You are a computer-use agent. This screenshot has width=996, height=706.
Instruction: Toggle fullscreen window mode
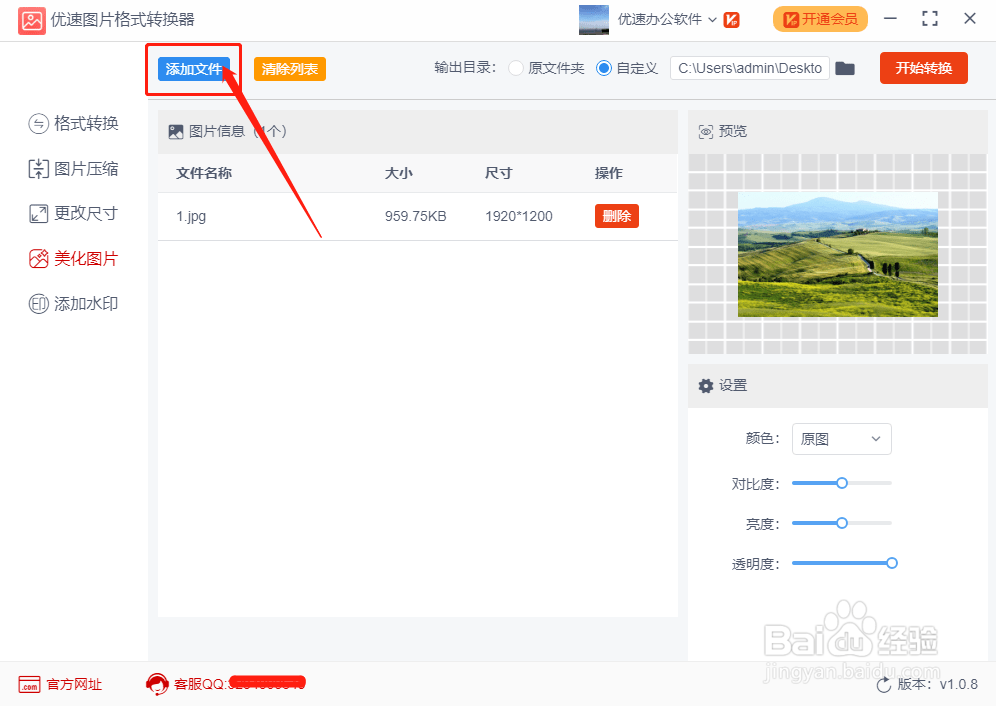[x=930, y=19]
